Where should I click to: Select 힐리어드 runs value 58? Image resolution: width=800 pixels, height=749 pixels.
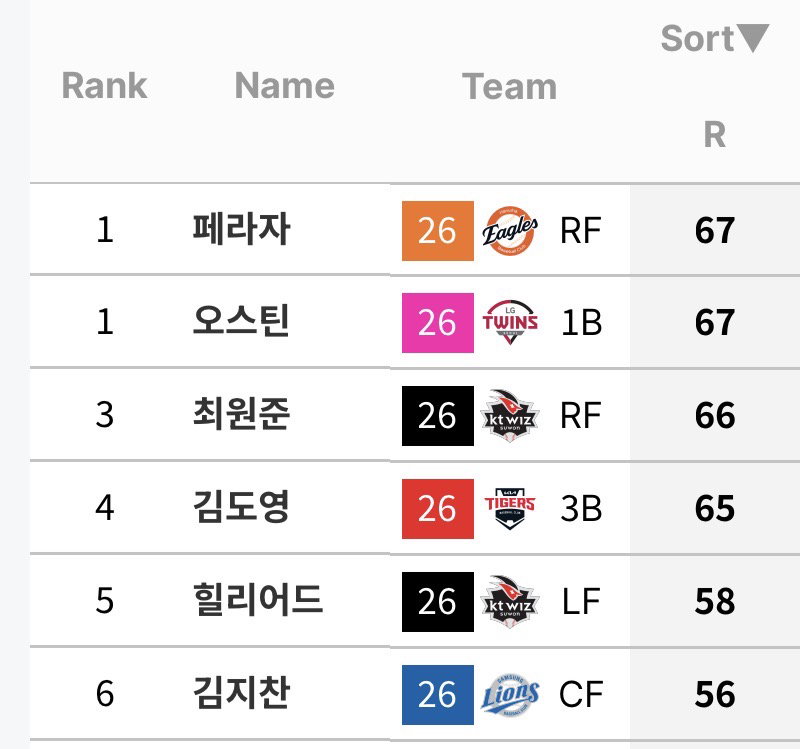click(x=715, y=602)
